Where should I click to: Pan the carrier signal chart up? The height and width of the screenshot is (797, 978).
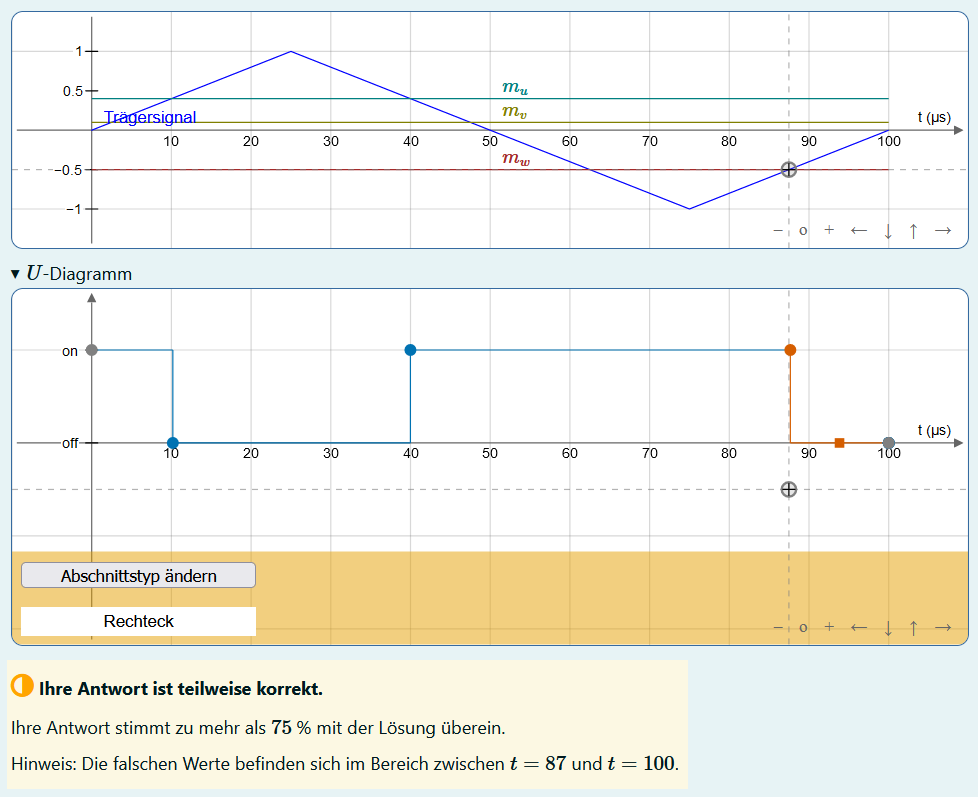(913, 230)
